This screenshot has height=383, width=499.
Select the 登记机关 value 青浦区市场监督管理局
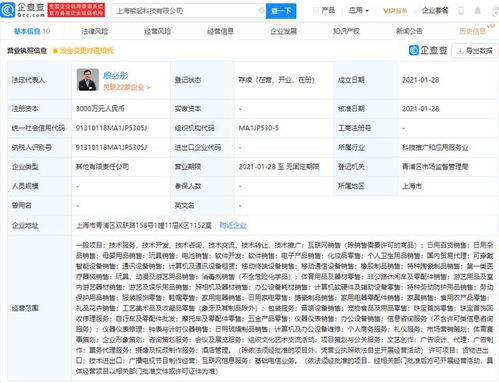pyautogui.click(x=435, y=167)
